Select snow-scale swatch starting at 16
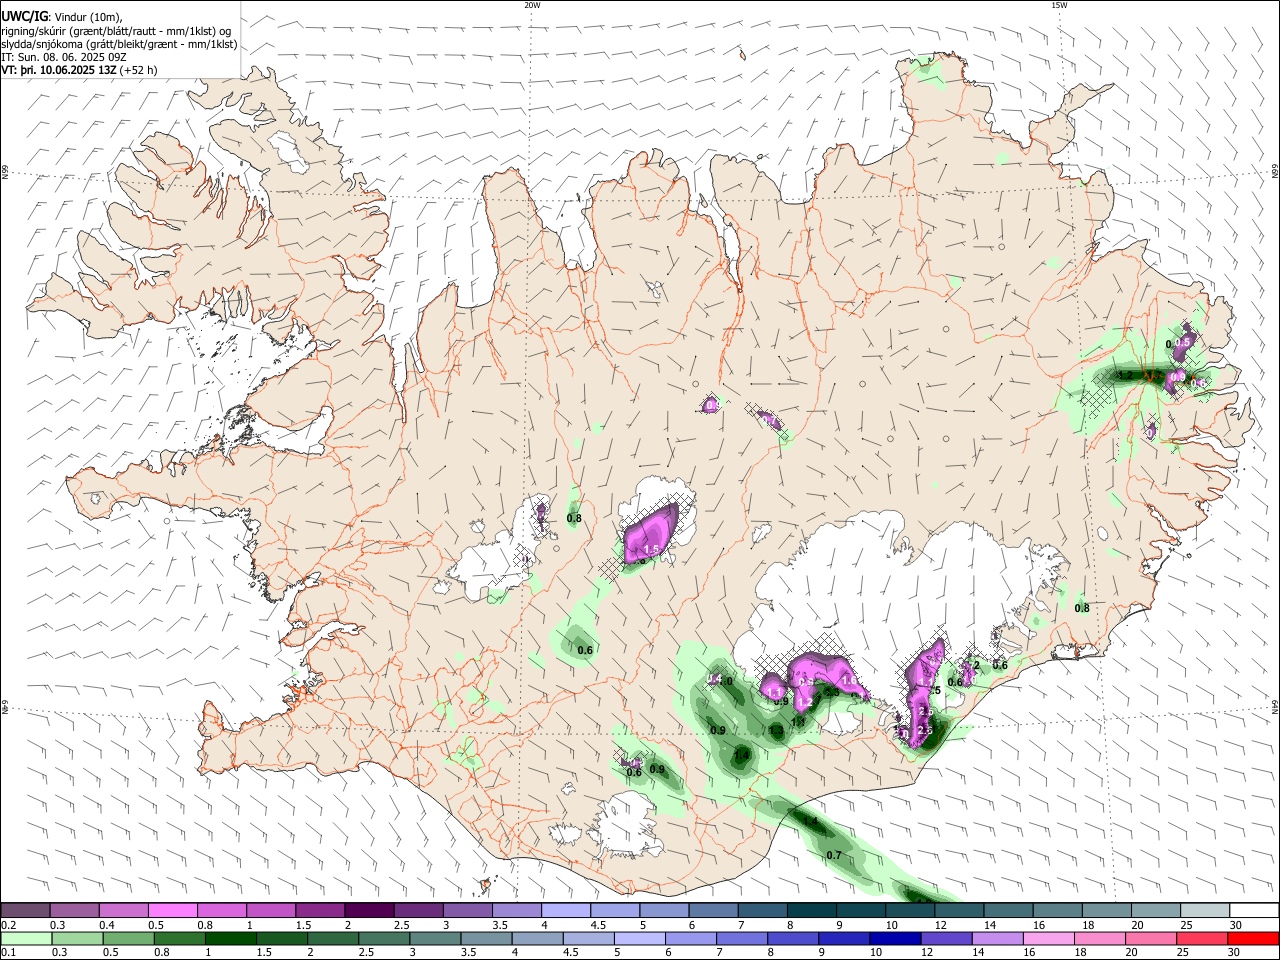This screenshot has width=1280, height=960. 1057,910
